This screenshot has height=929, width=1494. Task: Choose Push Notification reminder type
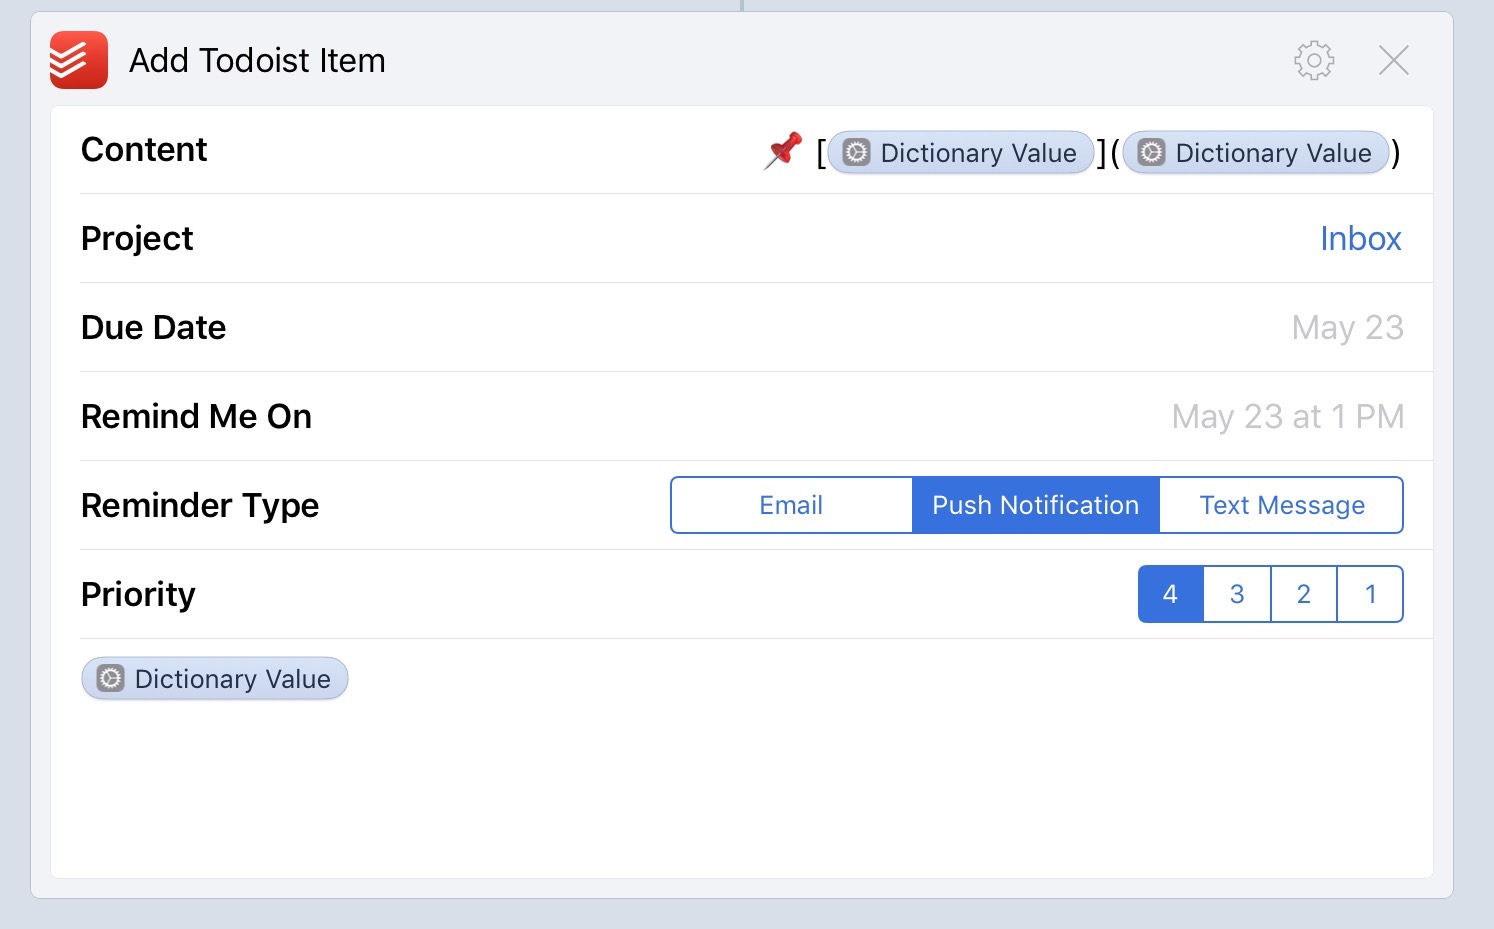[1035, 505]
